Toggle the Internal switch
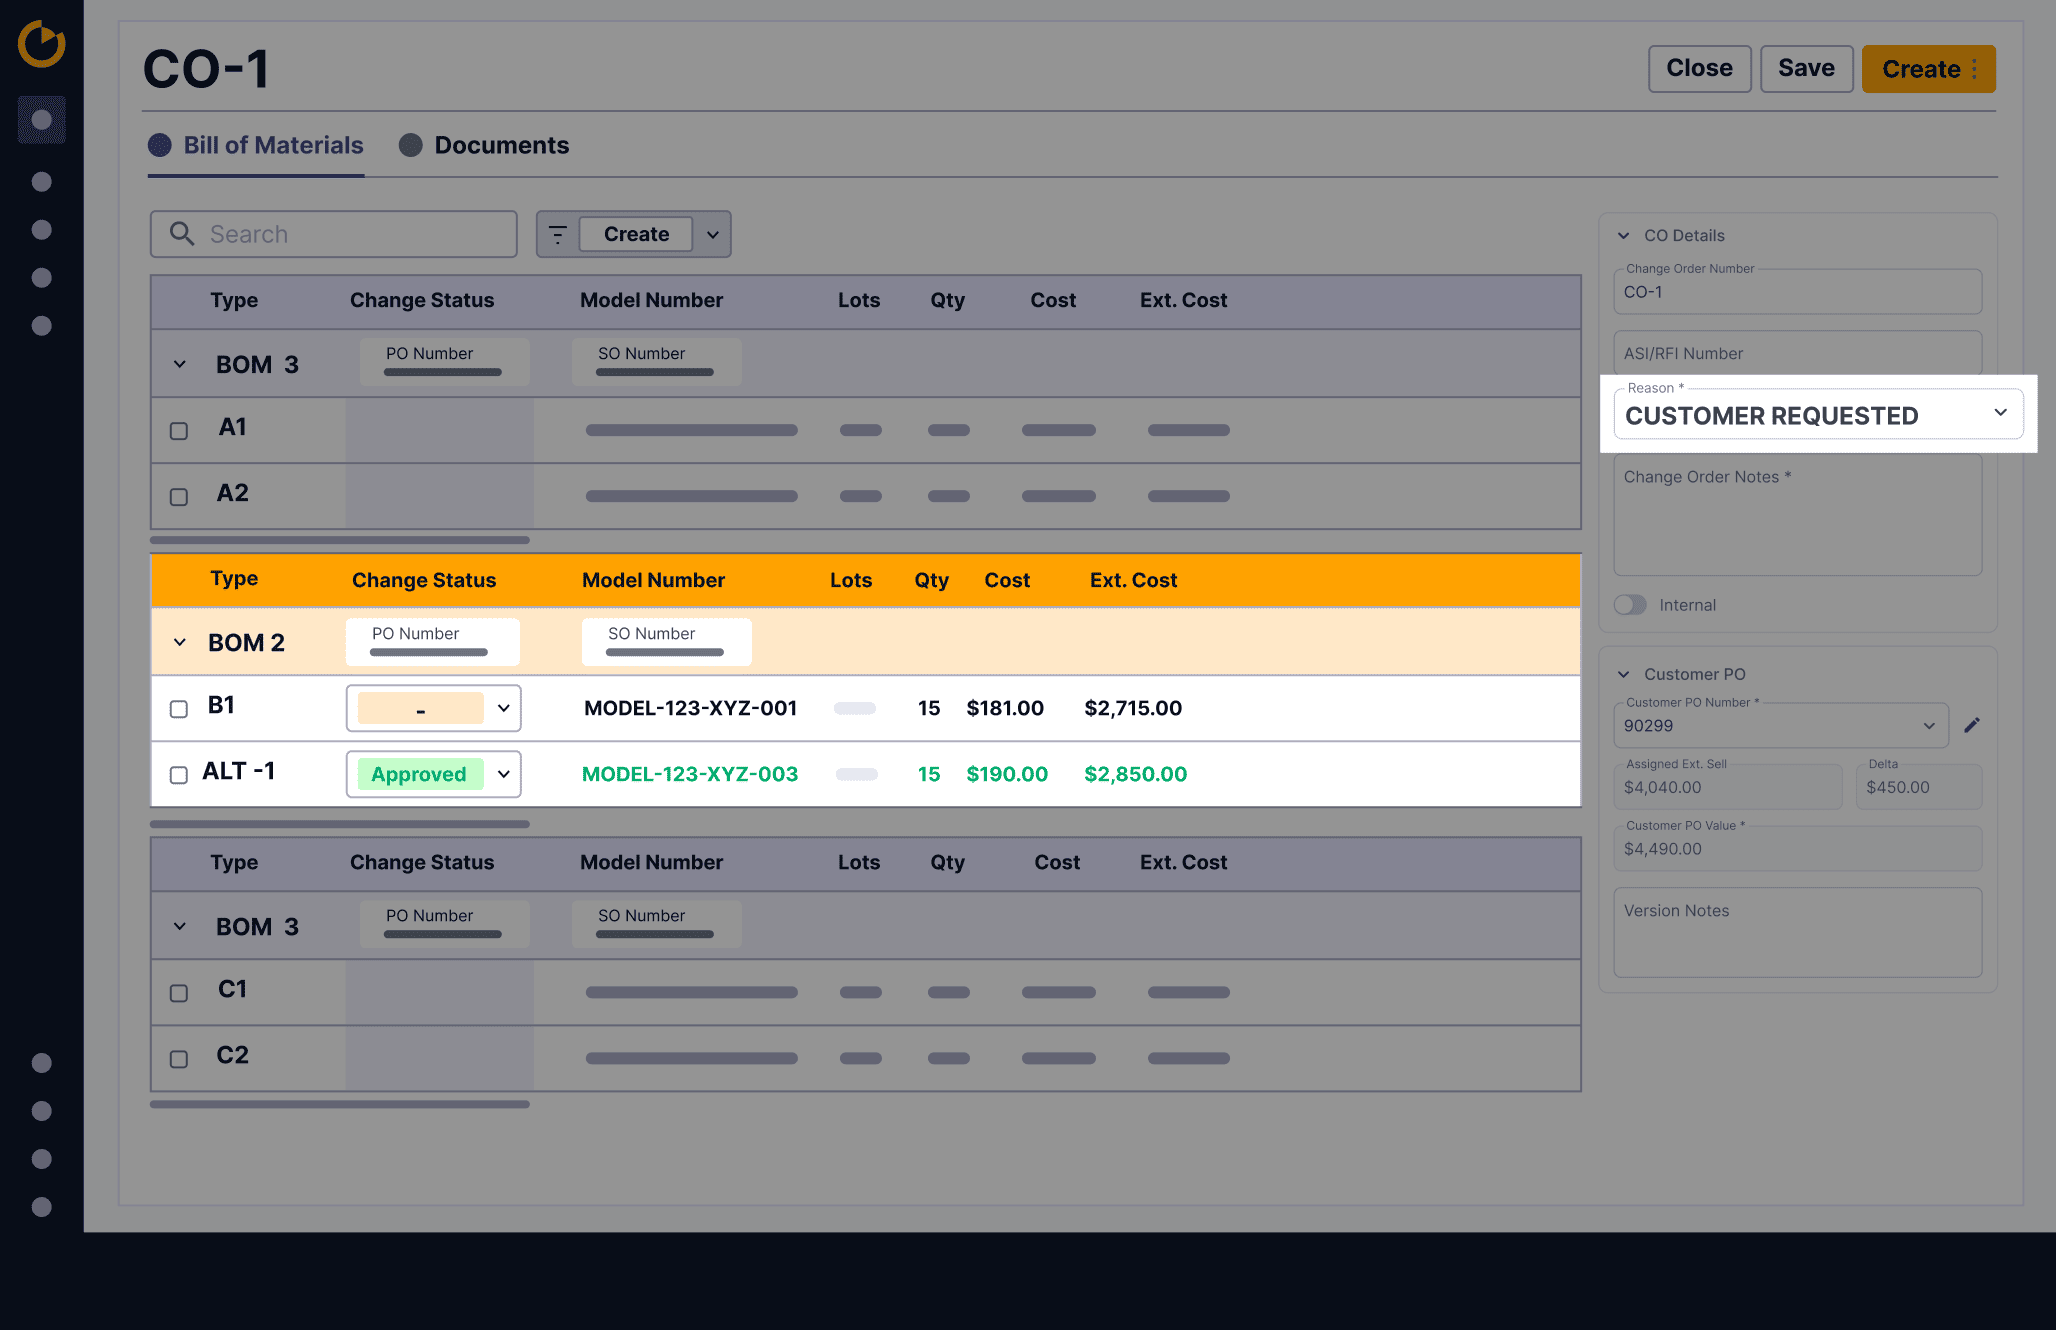Screen dimensions: 2056x1330 point(1630,605)
